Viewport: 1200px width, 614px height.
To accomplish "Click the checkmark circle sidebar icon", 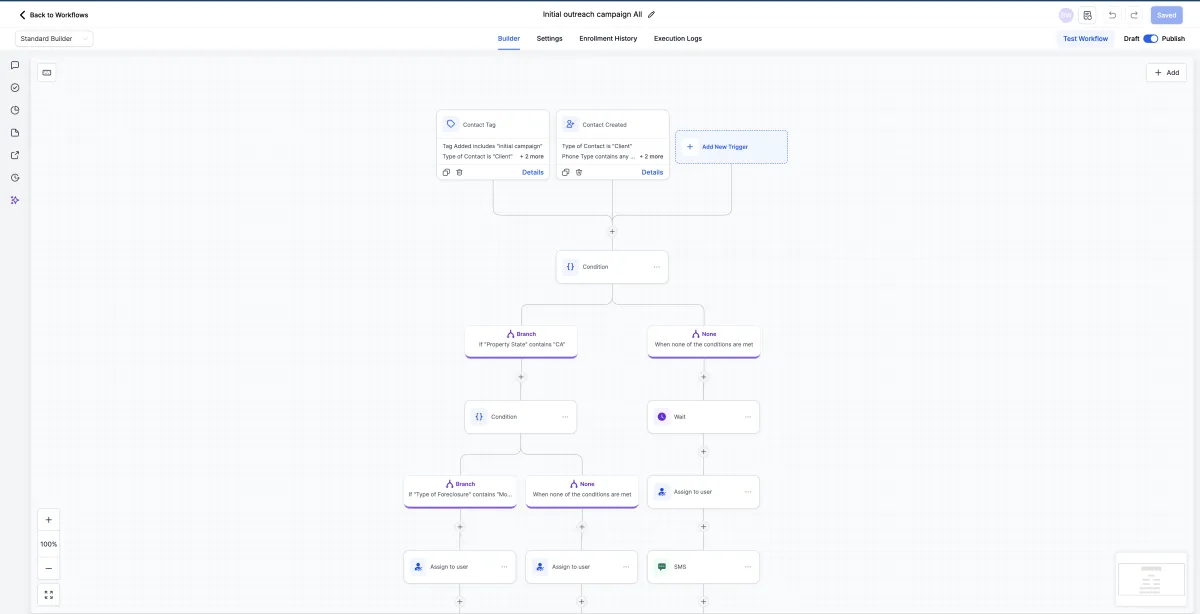I will click(15, 88).
